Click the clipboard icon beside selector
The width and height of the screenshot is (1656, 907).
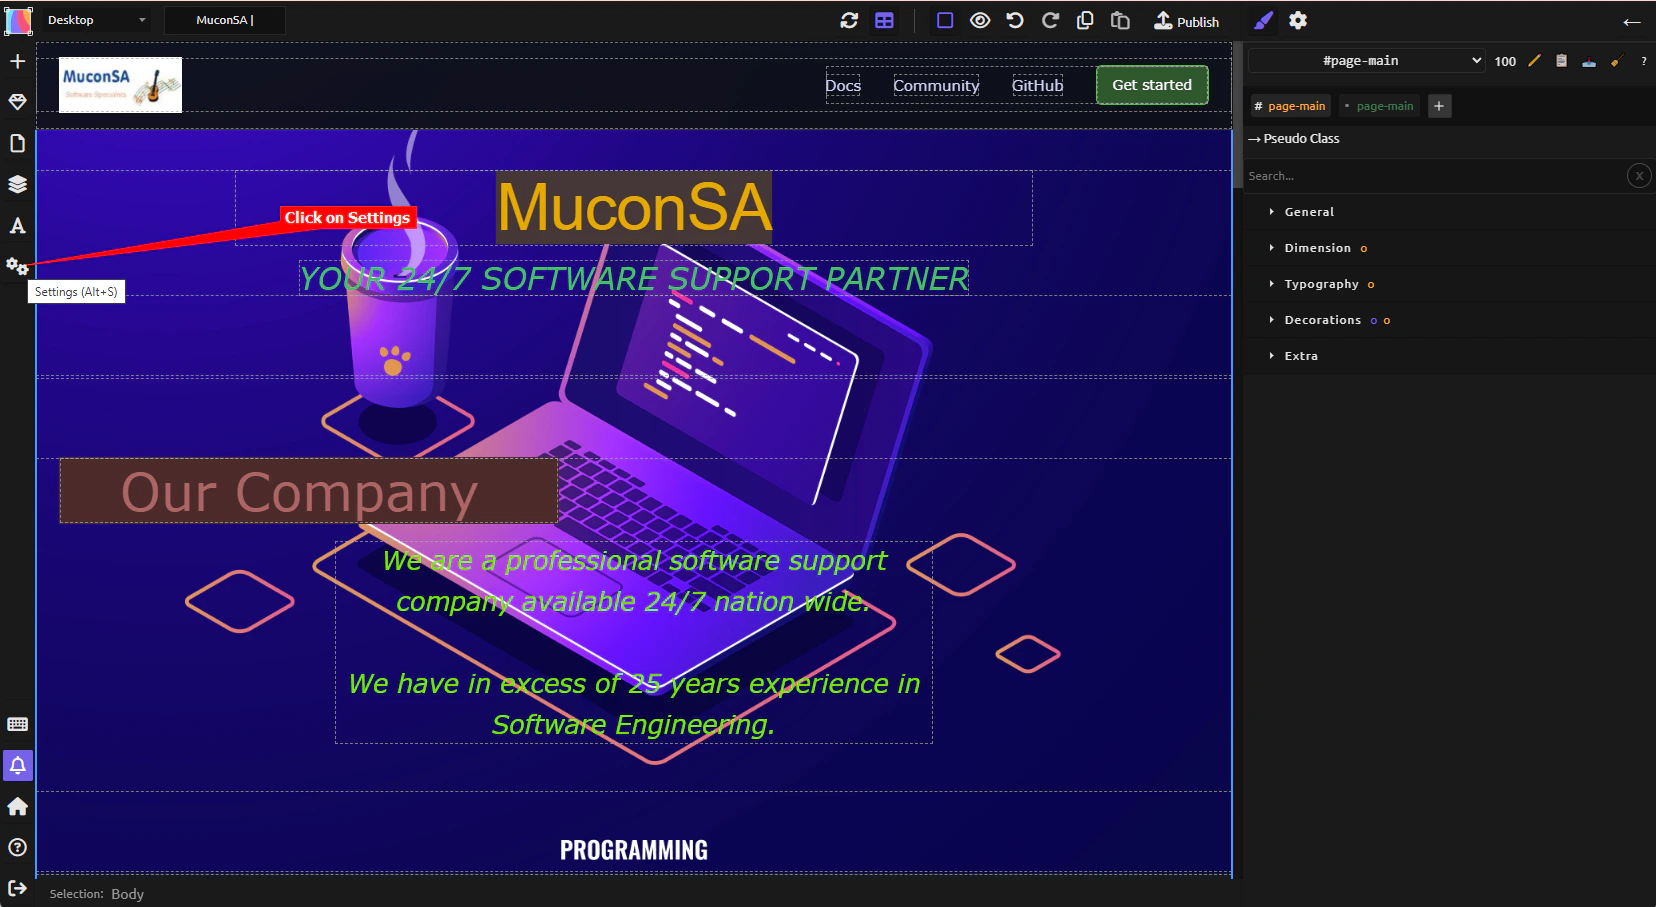coord(1561,61)
